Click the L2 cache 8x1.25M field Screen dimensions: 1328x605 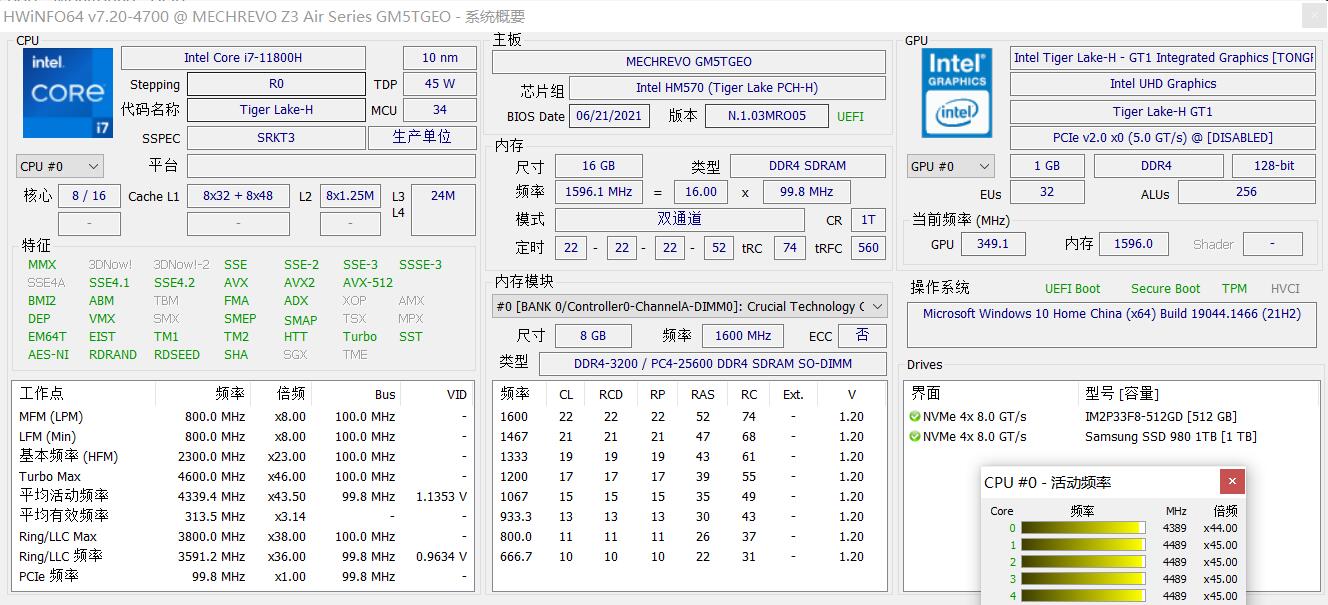pos(350,196)
